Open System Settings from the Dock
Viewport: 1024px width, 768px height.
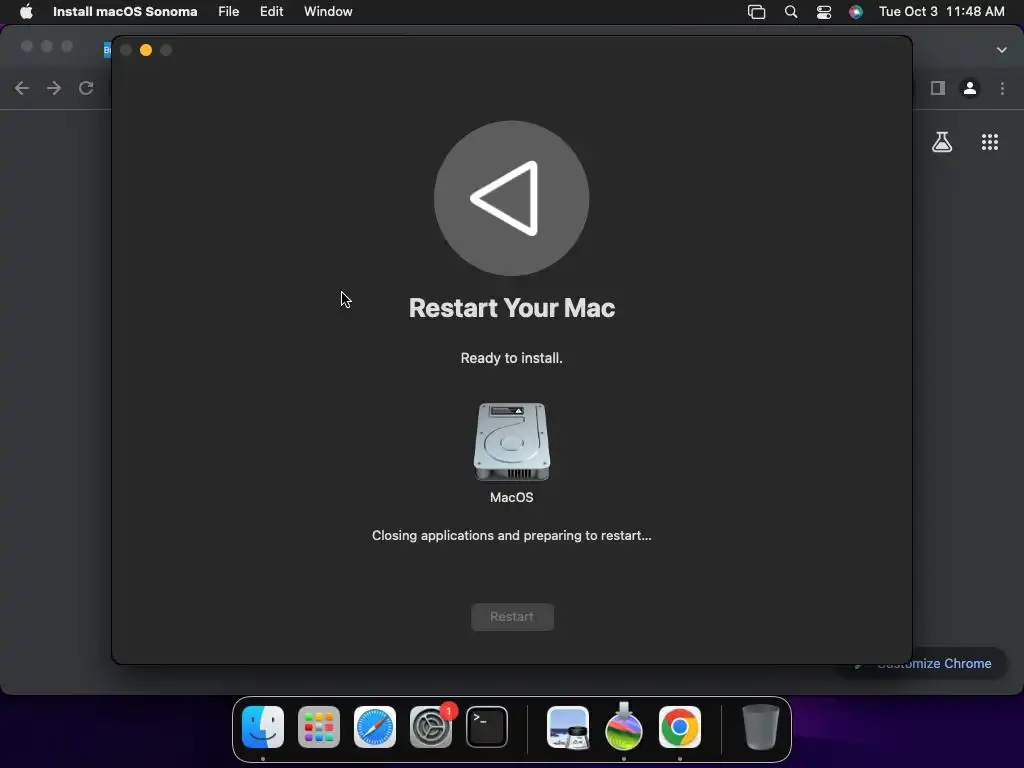[x=431, y=727]
